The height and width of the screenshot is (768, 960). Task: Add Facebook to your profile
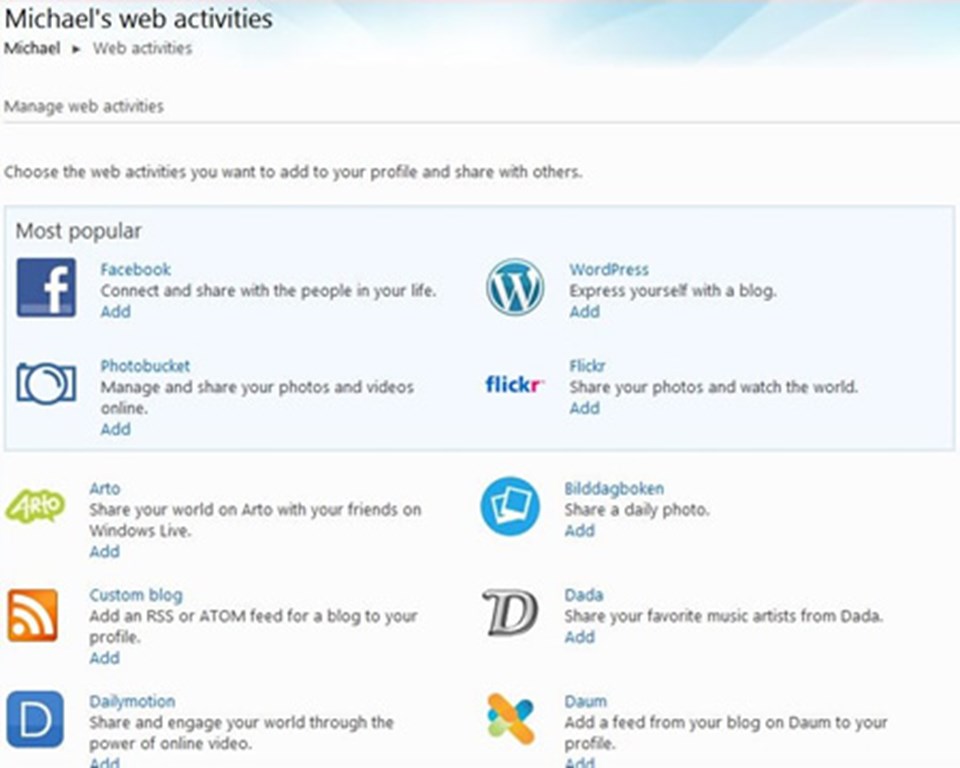[116, 312]
